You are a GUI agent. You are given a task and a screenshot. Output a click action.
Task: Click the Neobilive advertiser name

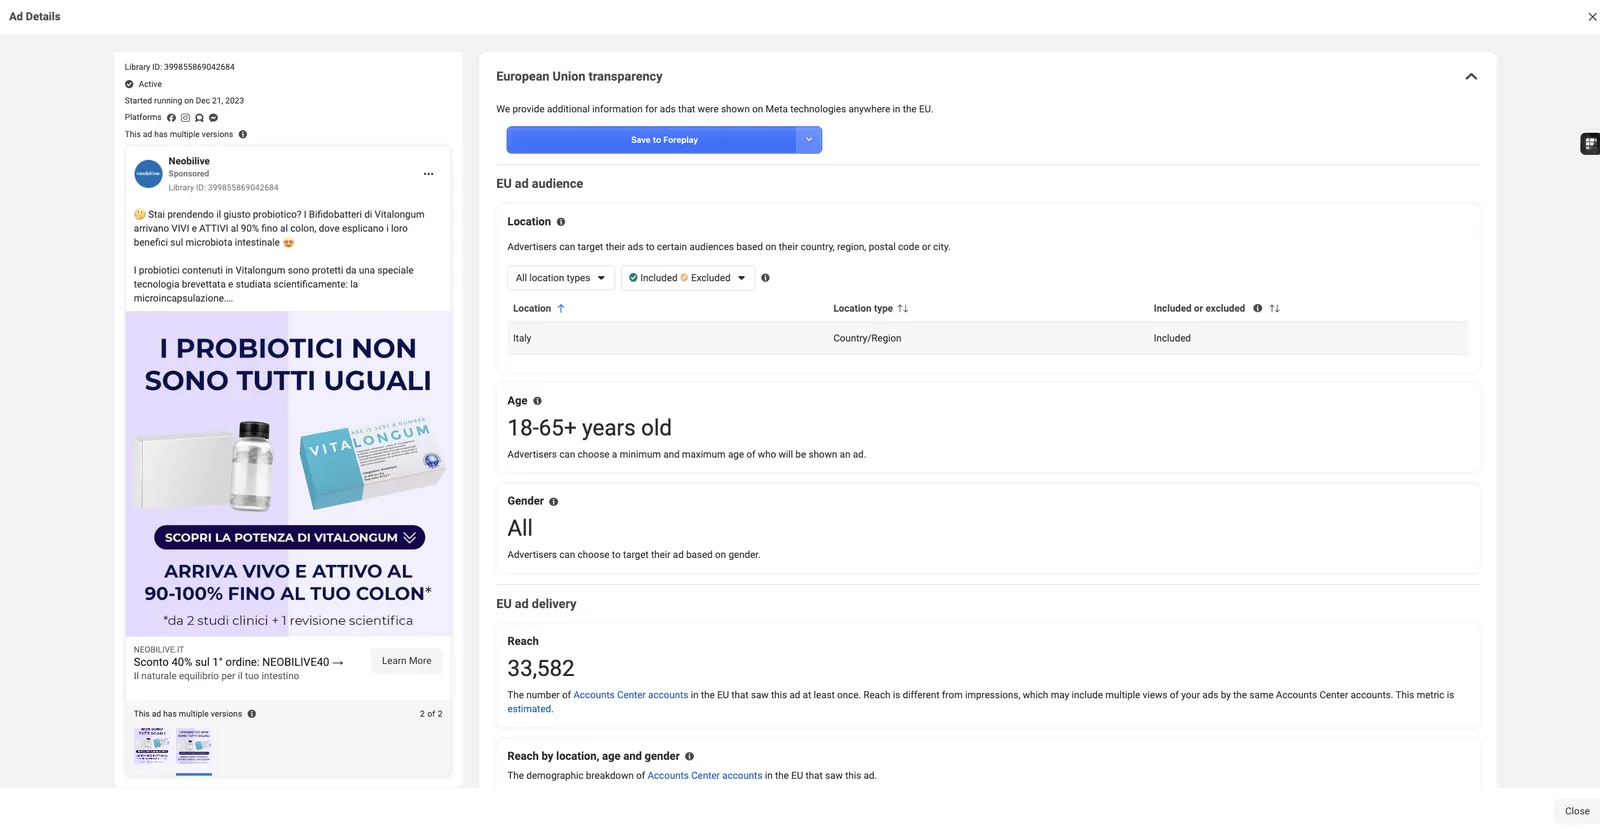click(189, 161)
